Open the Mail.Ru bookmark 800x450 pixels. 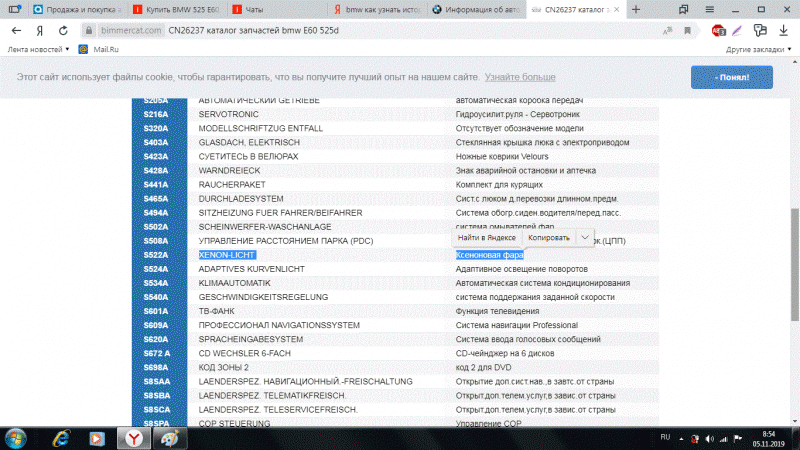[98, 49]
